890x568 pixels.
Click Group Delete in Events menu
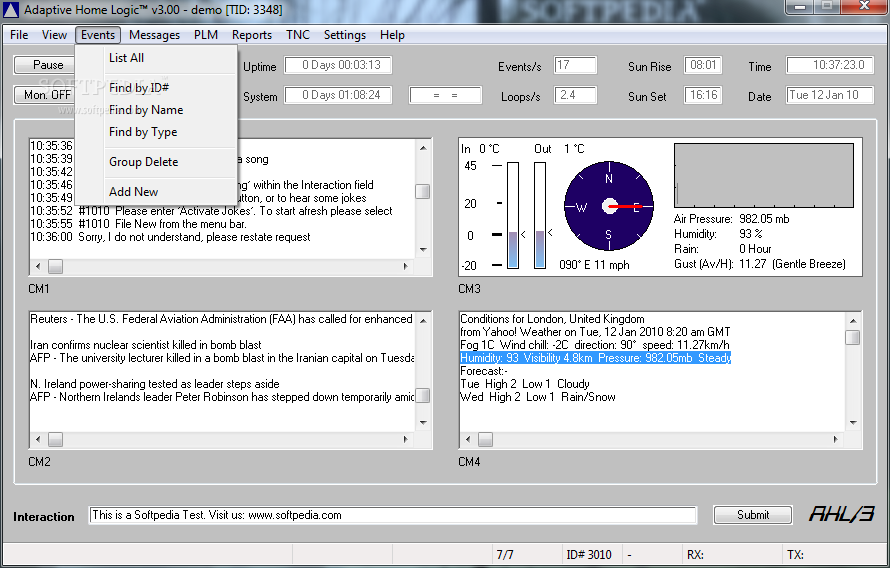tap(143, 162)
